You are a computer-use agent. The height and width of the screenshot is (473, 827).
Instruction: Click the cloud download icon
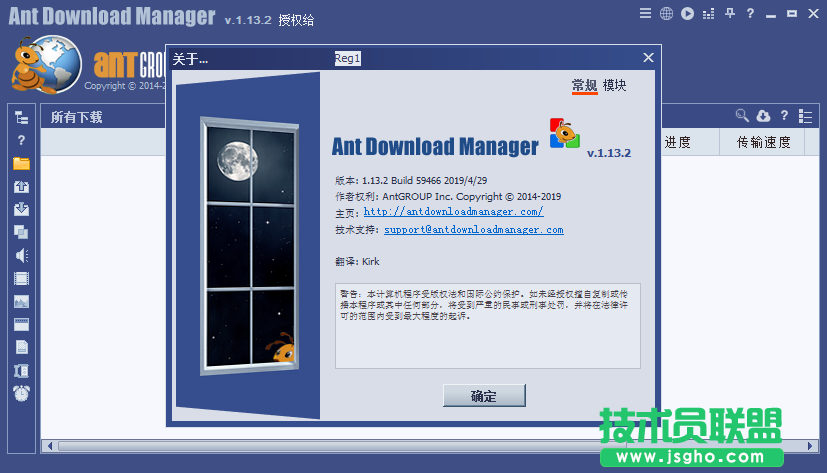coord(763,116)
